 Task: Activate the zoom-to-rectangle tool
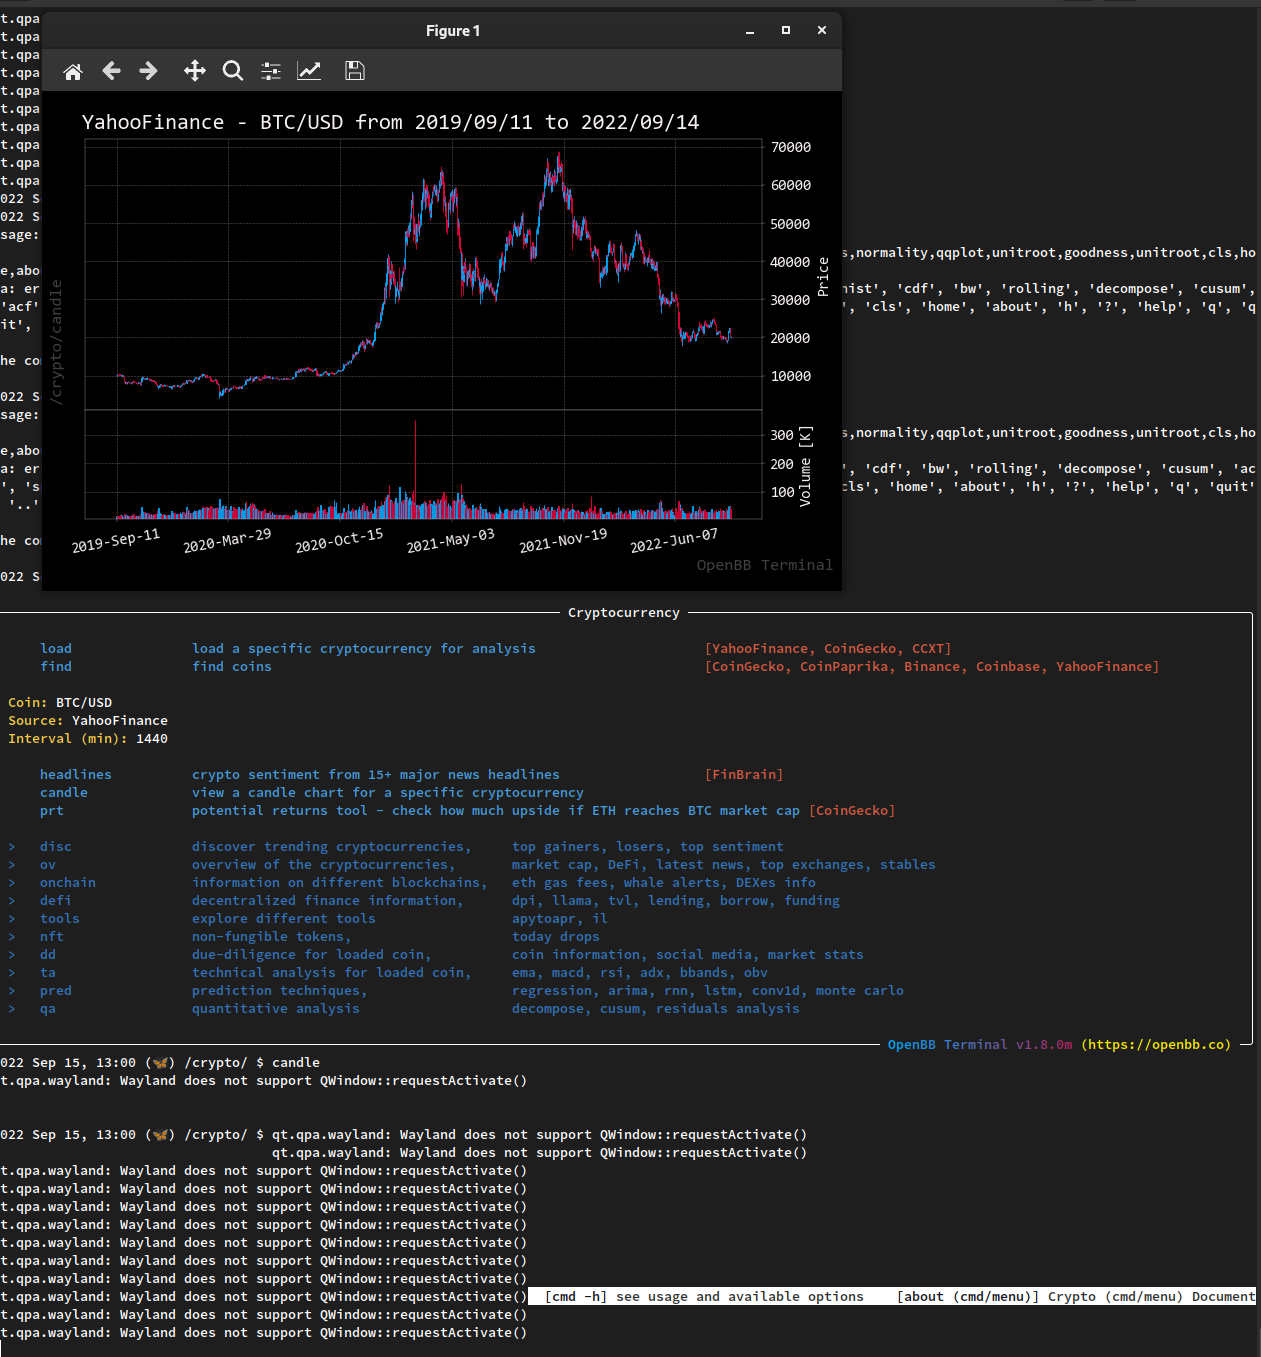[x=233, y=71]
